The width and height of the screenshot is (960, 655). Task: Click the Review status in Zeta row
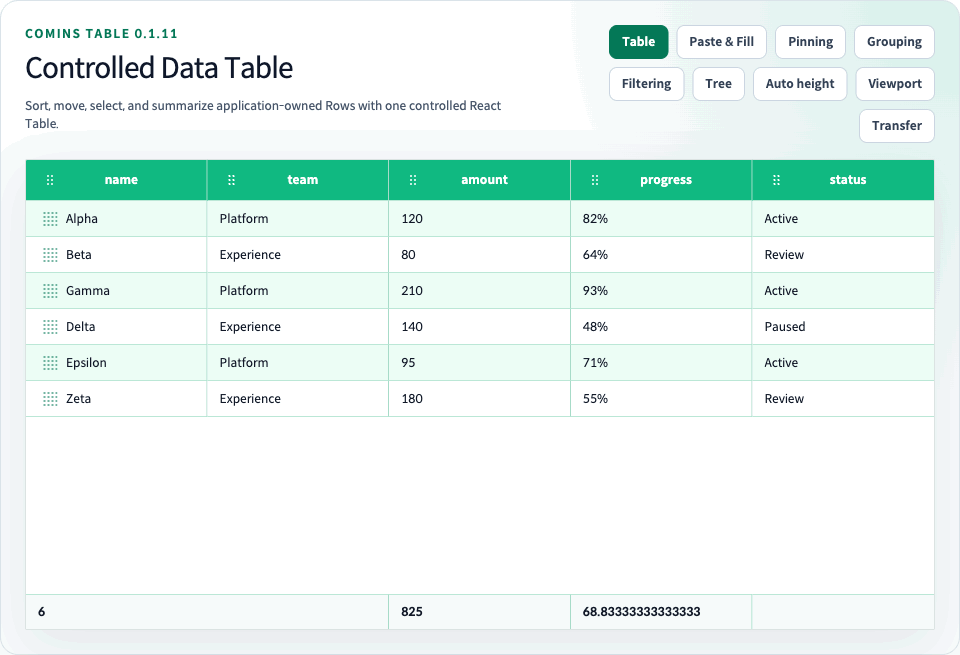(x=843, y=399)
